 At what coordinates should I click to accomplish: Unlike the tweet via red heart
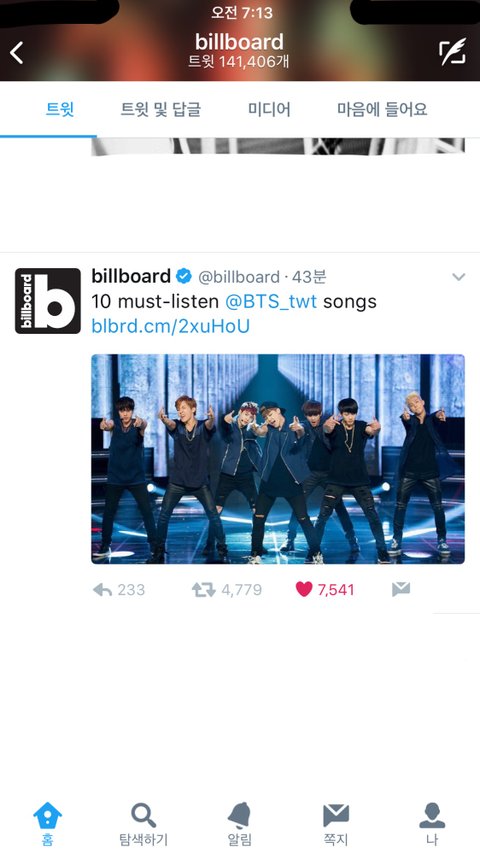pyautogui.click(x=304, y=589)
